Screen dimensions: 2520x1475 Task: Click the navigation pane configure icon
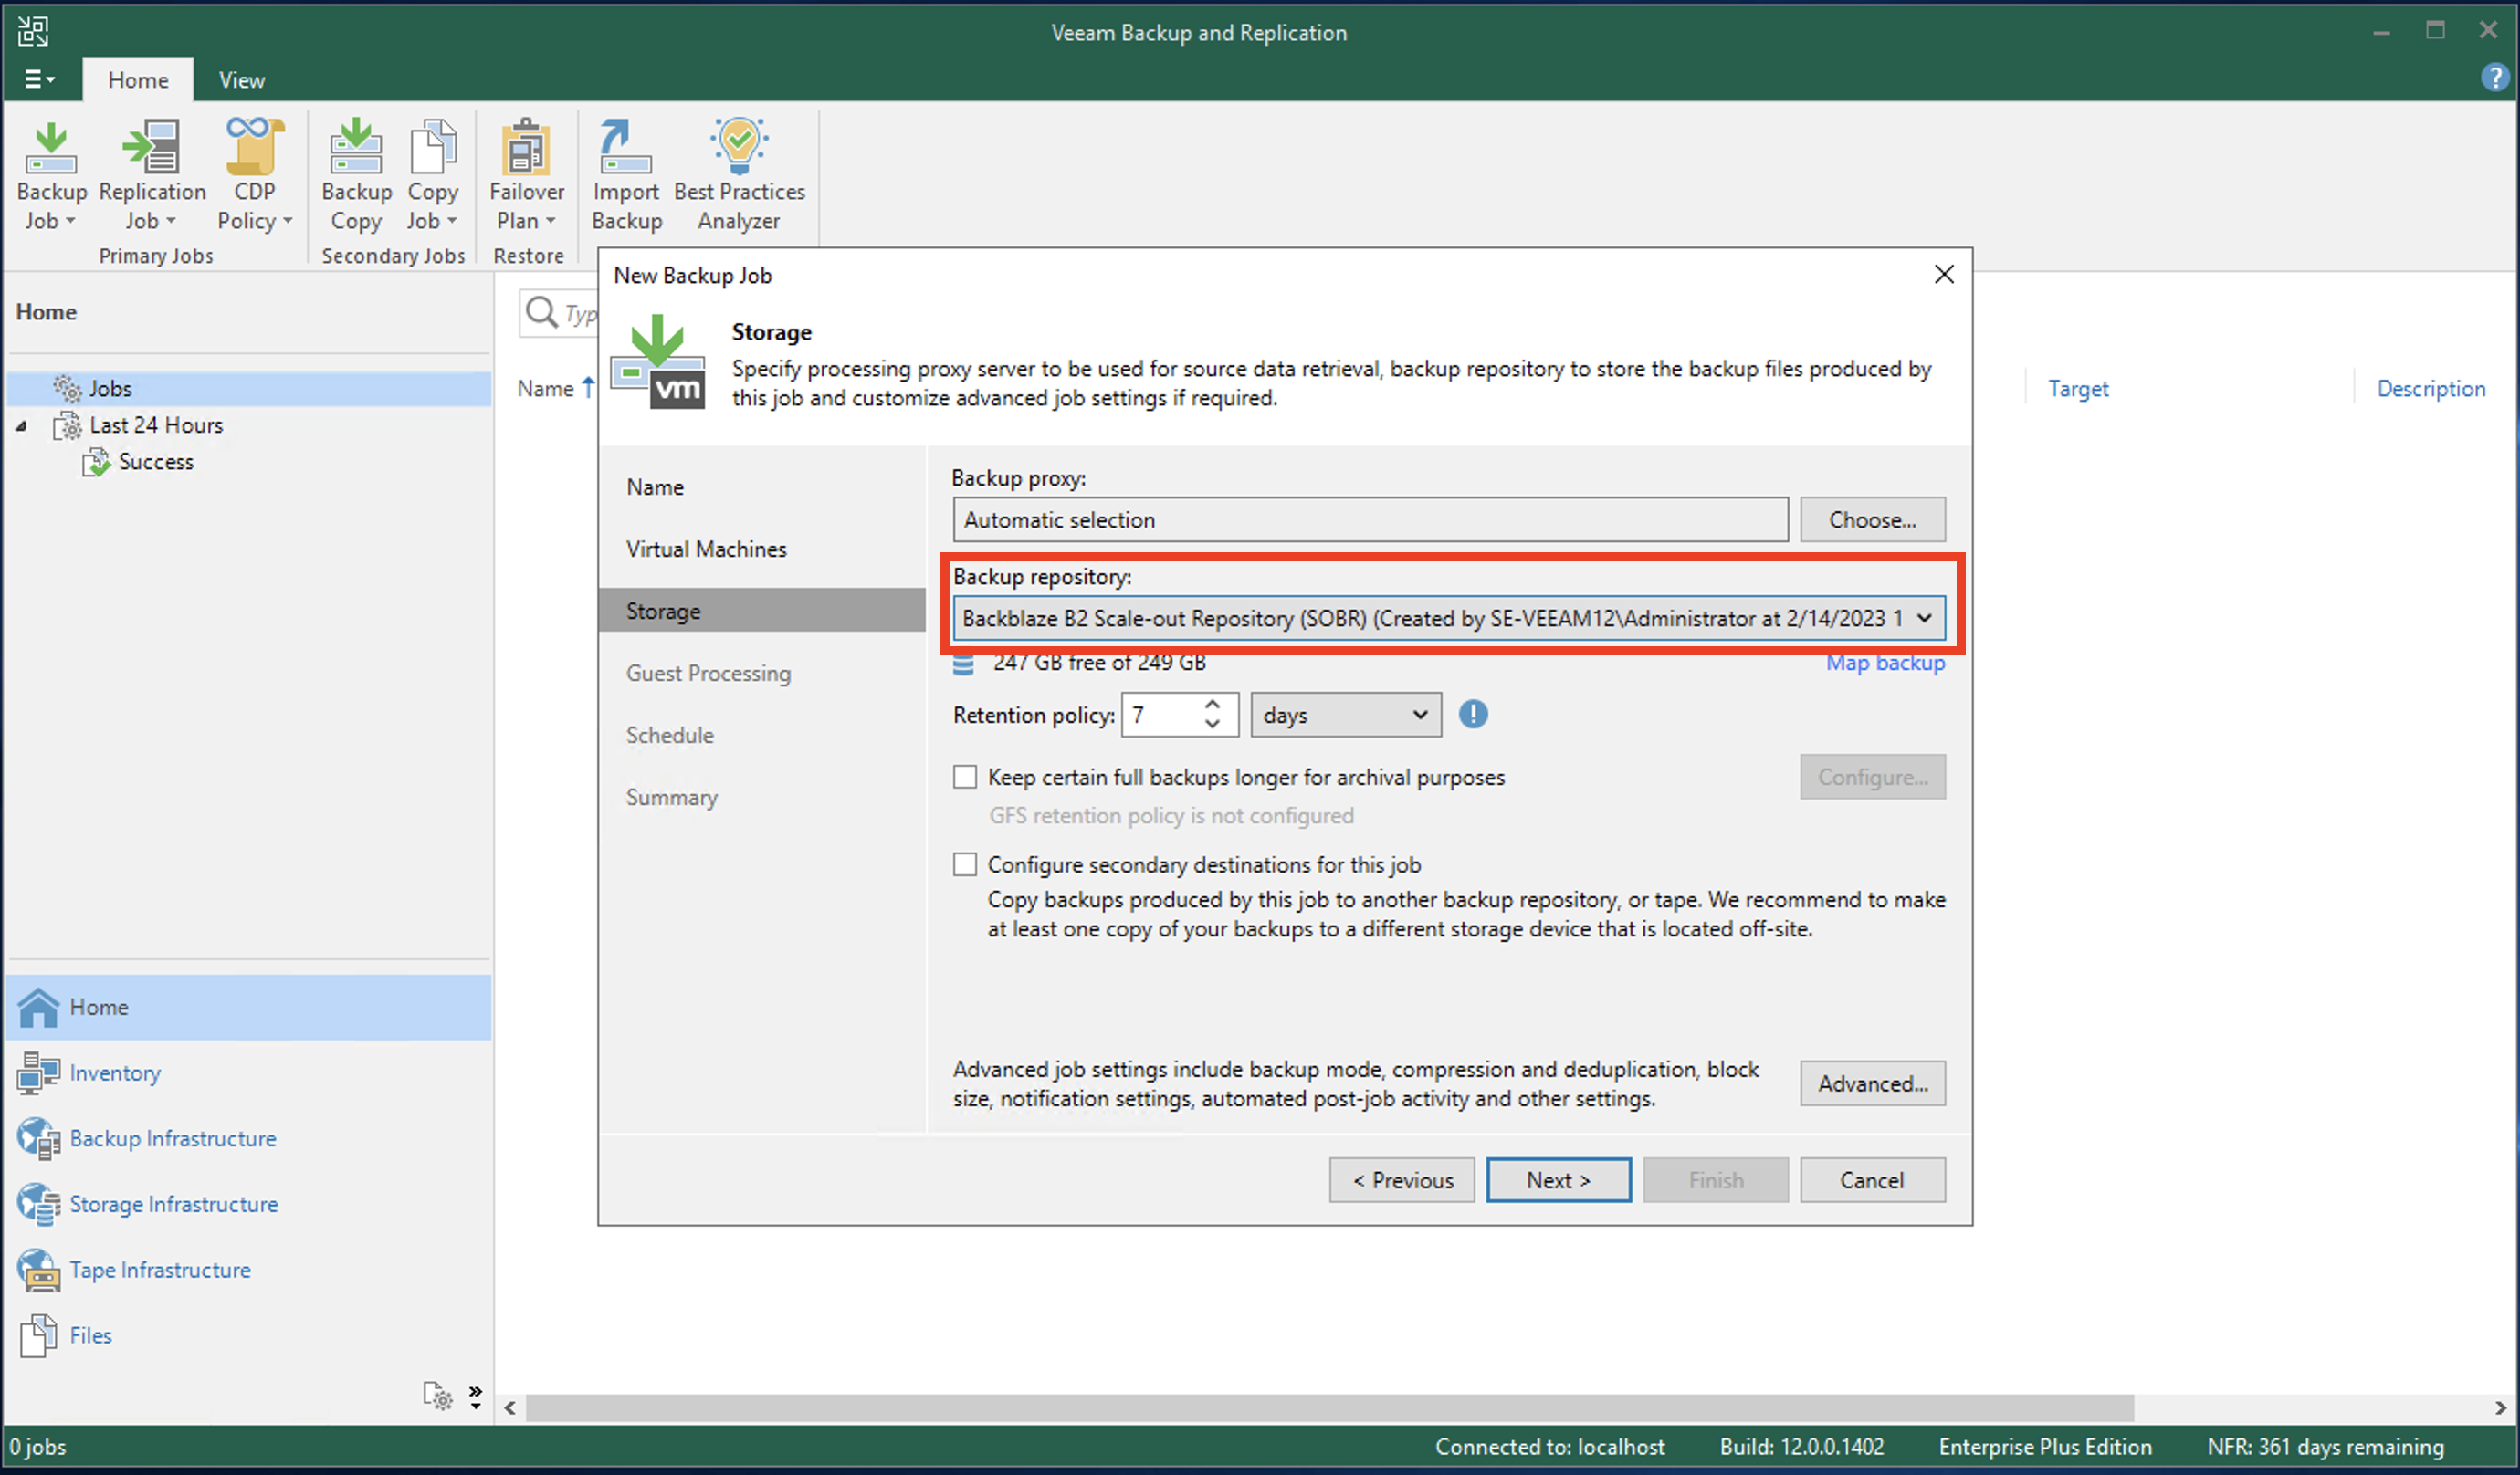(438, 1395)
